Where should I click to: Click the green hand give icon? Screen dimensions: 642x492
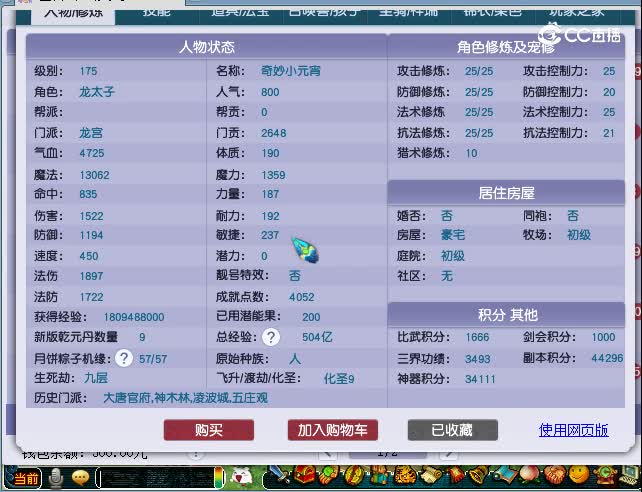point(328,475)
